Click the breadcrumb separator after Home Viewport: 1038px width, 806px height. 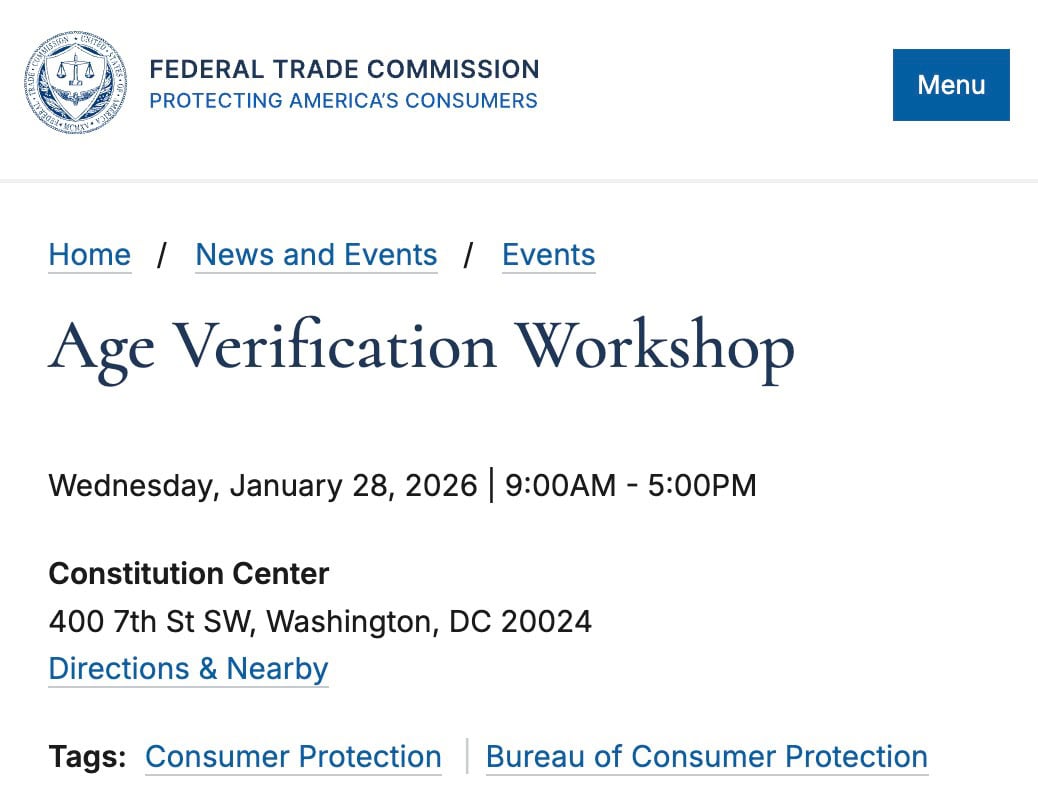pos(163,255)
